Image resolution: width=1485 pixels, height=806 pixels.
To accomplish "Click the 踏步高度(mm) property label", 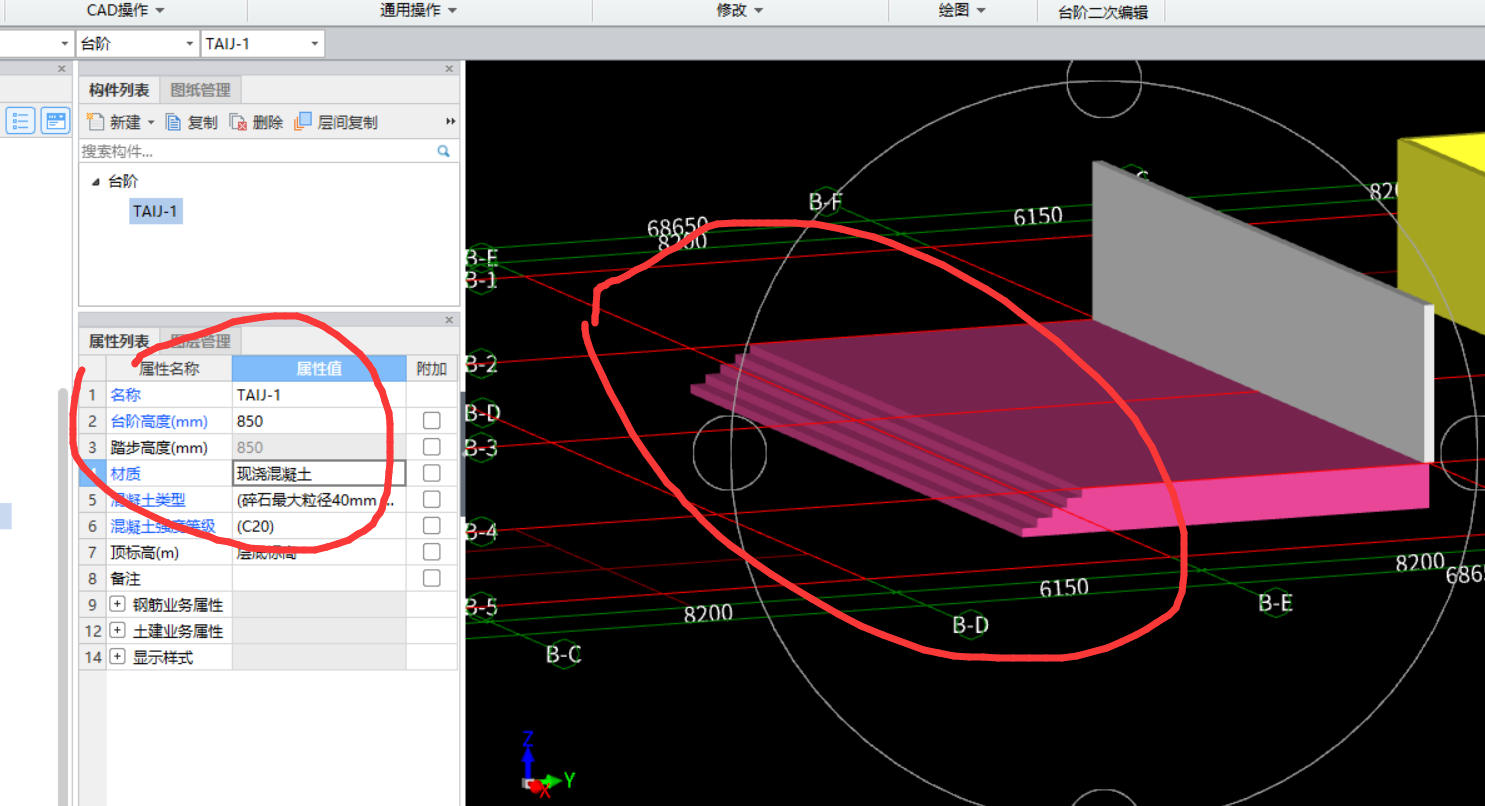I will (159, 447).
